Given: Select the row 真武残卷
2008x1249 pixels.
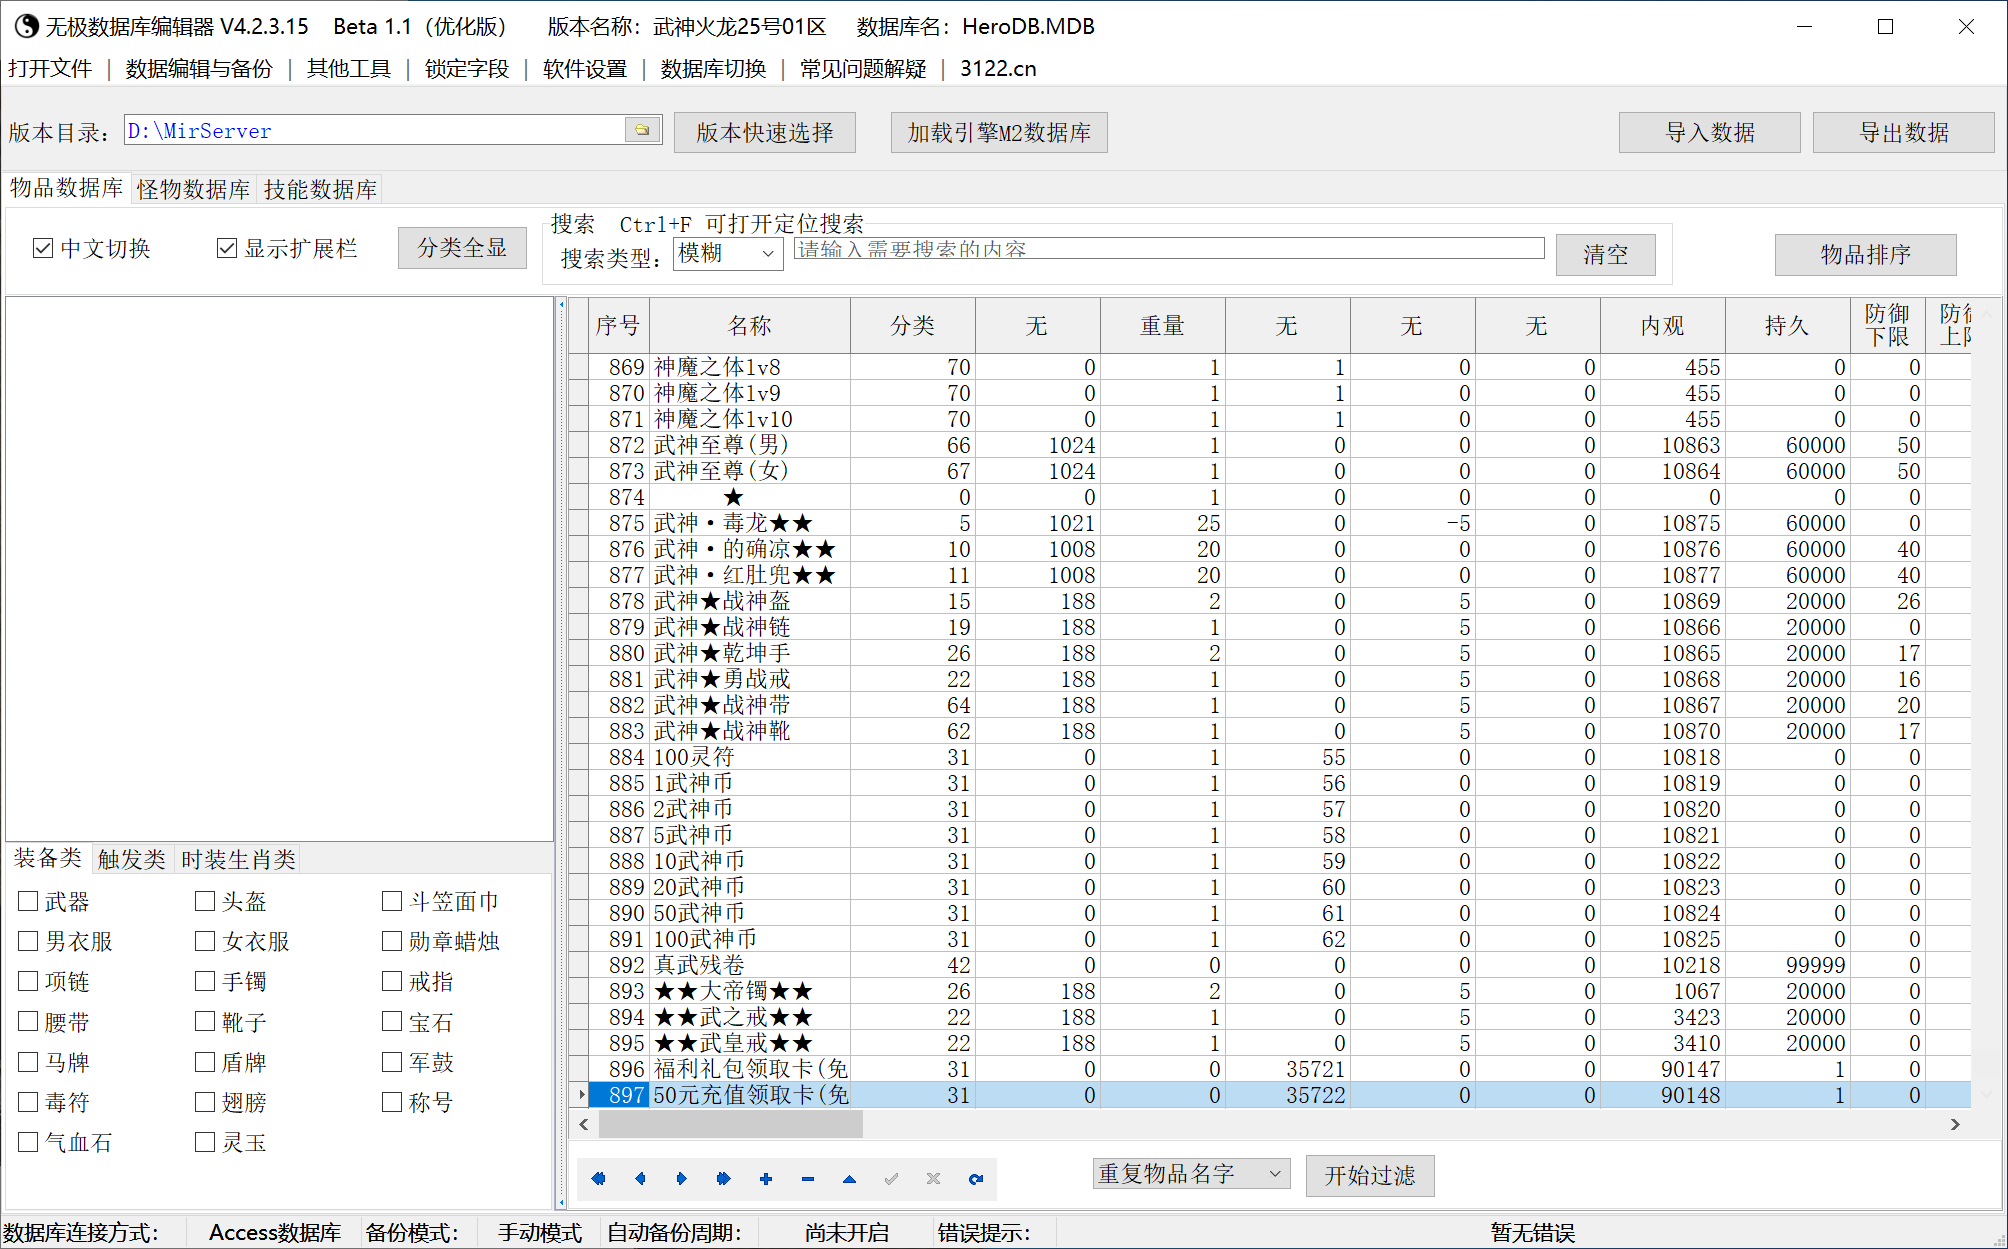Looking at the screenshot, I should click(1270, 965).
